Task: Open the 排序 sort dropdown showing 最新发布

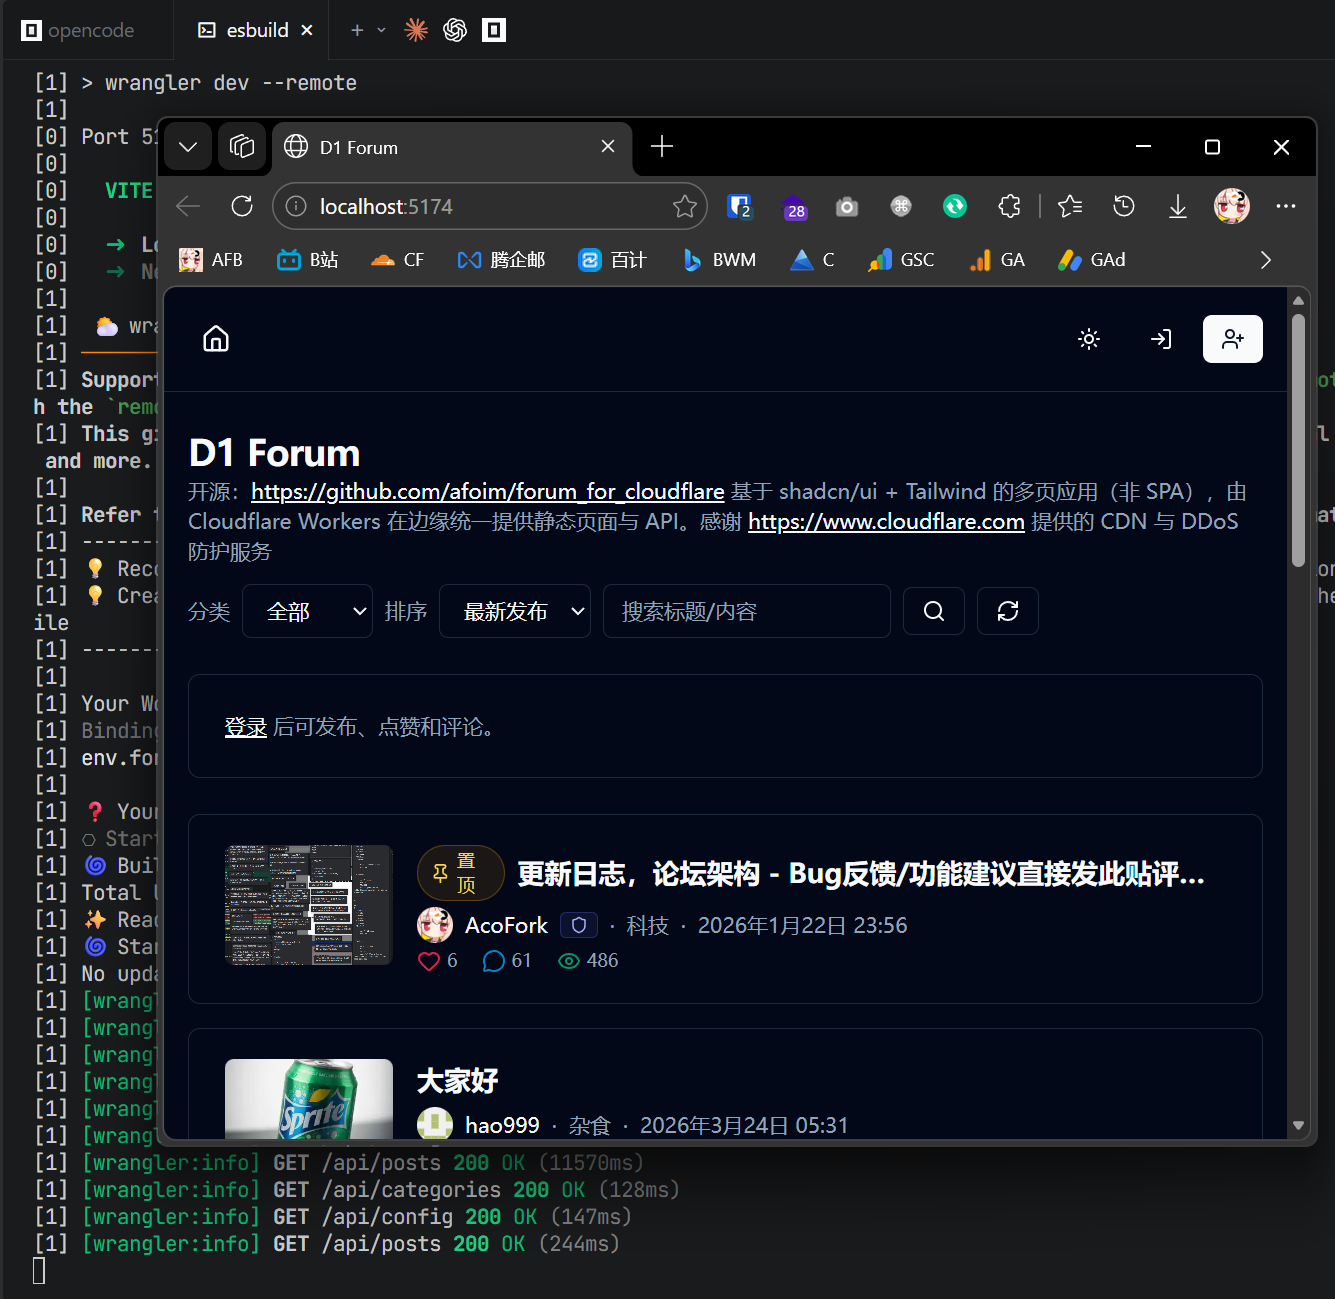Action: (514, 611)
